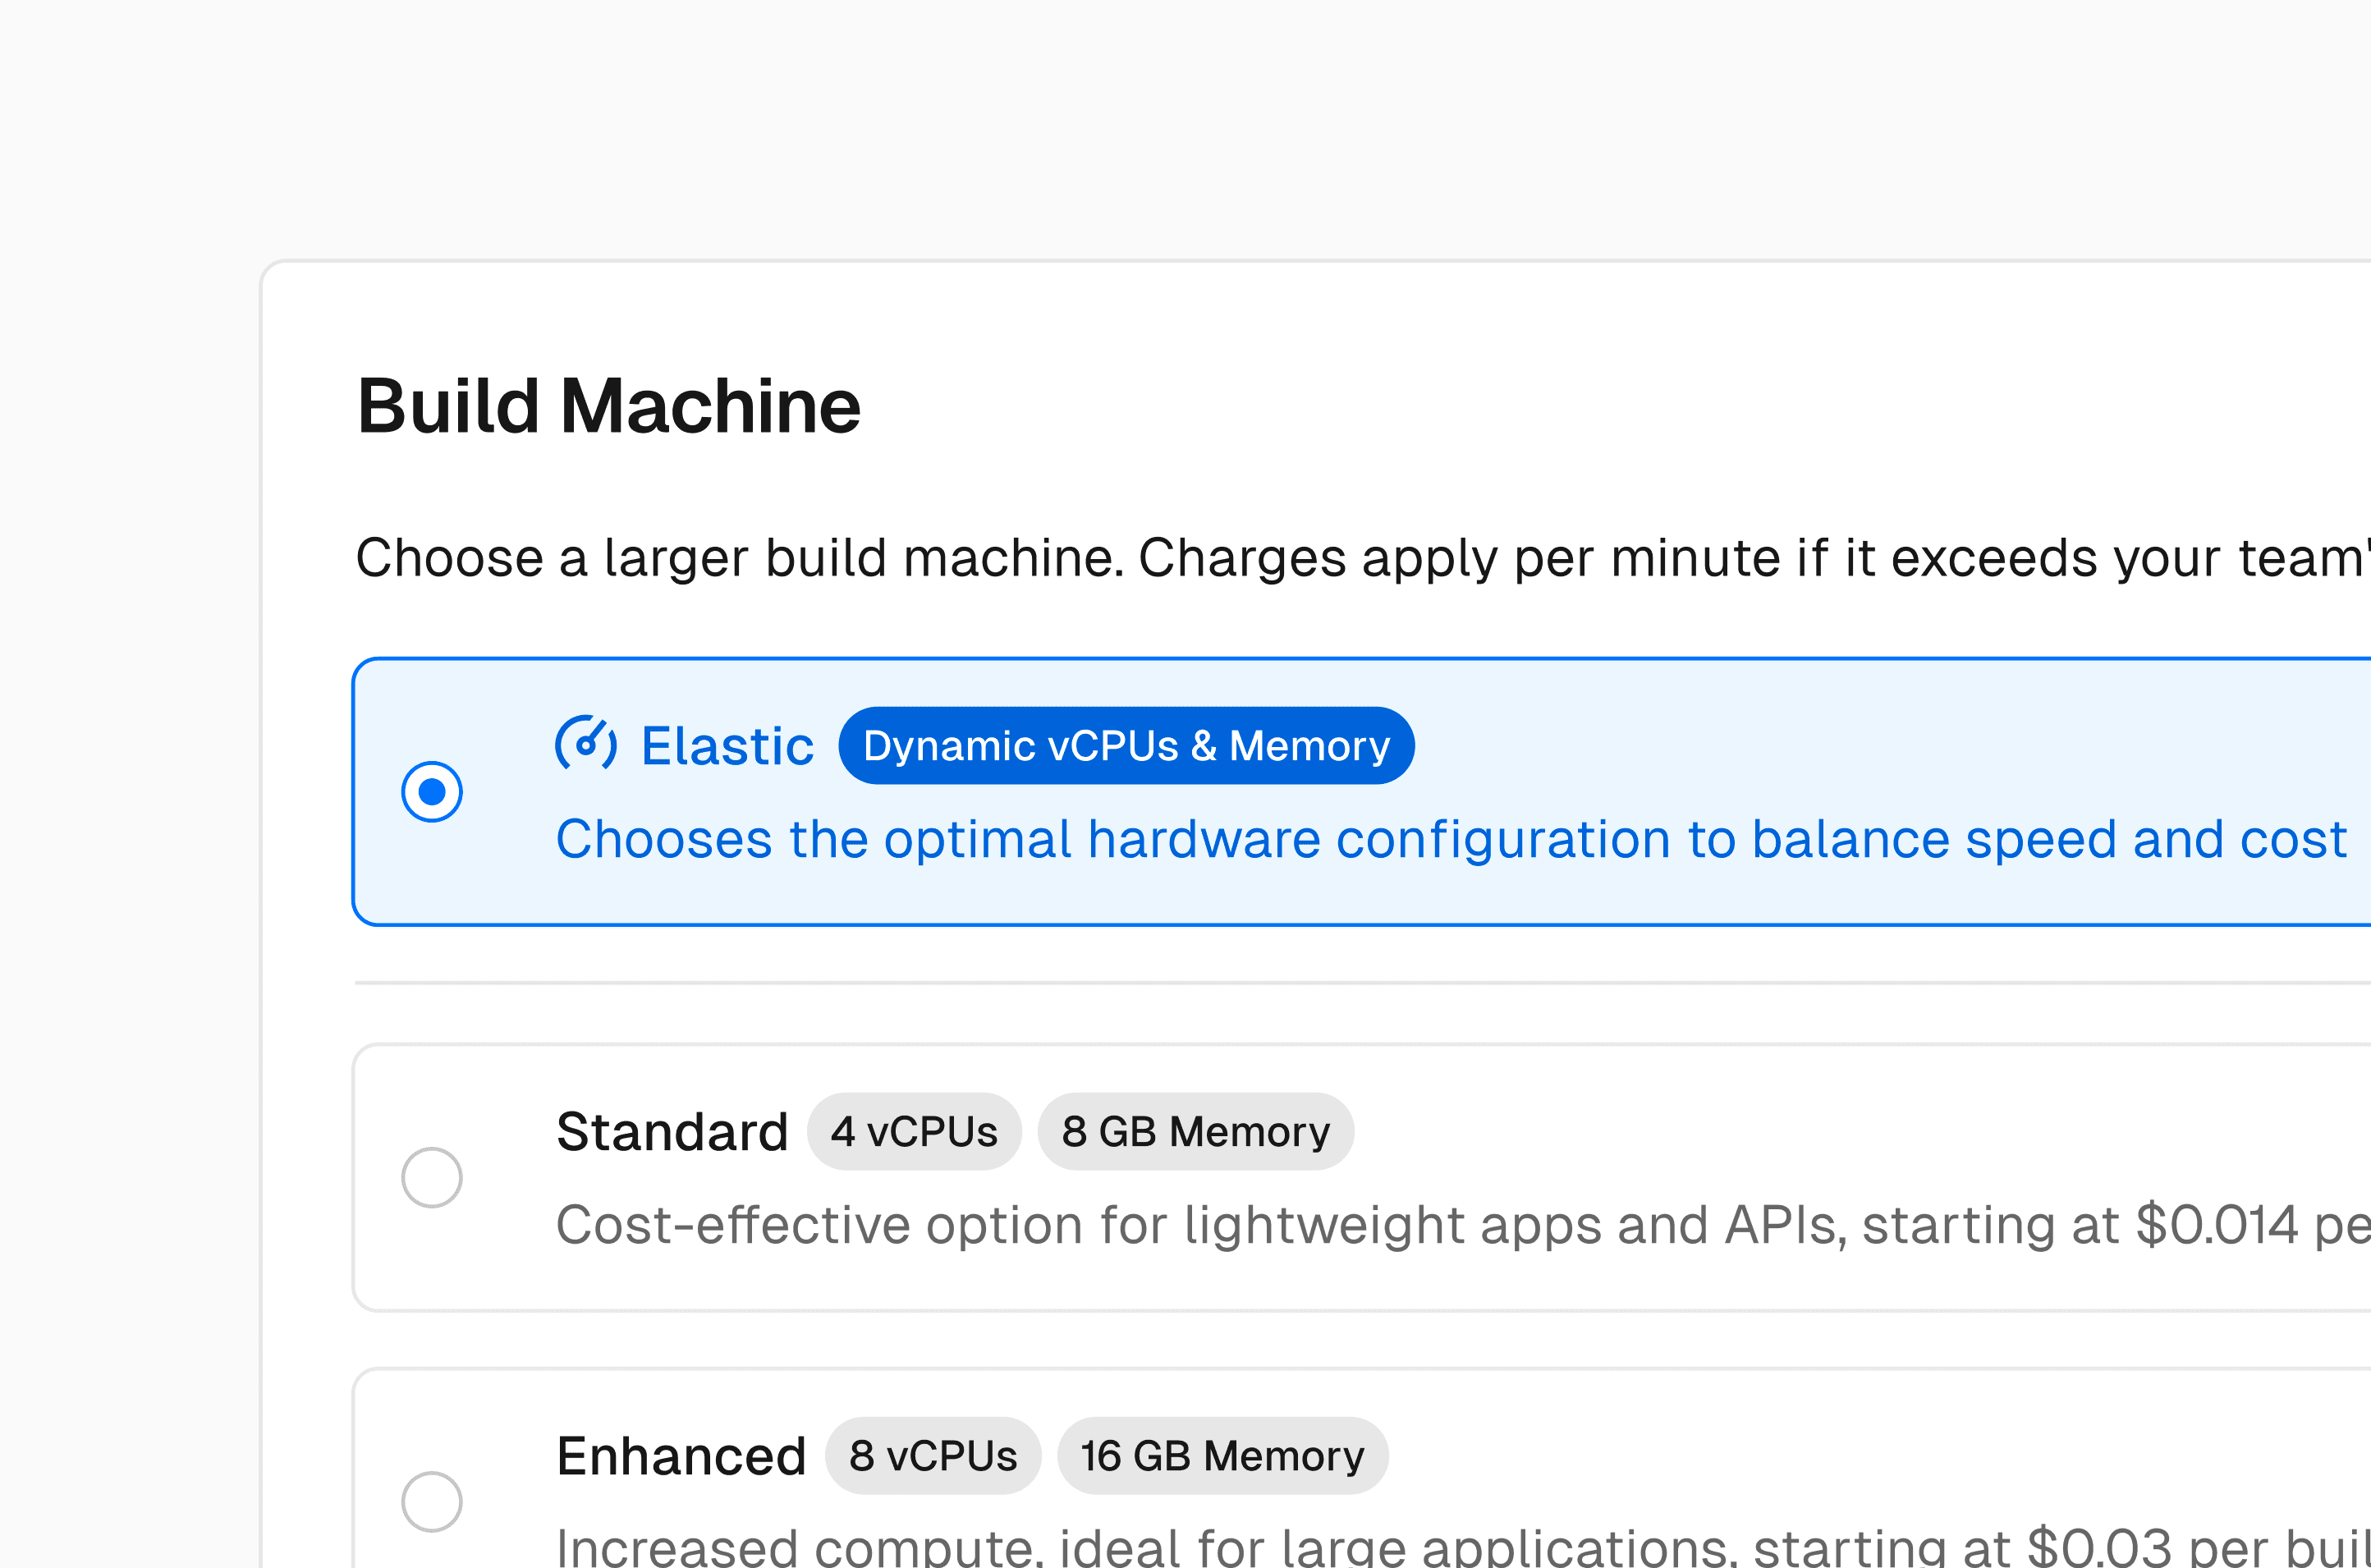The image size is (2371, 1568).
Task: Click the Elastic gauge icon
Action: pyautogui.click(x=588, y=743)
